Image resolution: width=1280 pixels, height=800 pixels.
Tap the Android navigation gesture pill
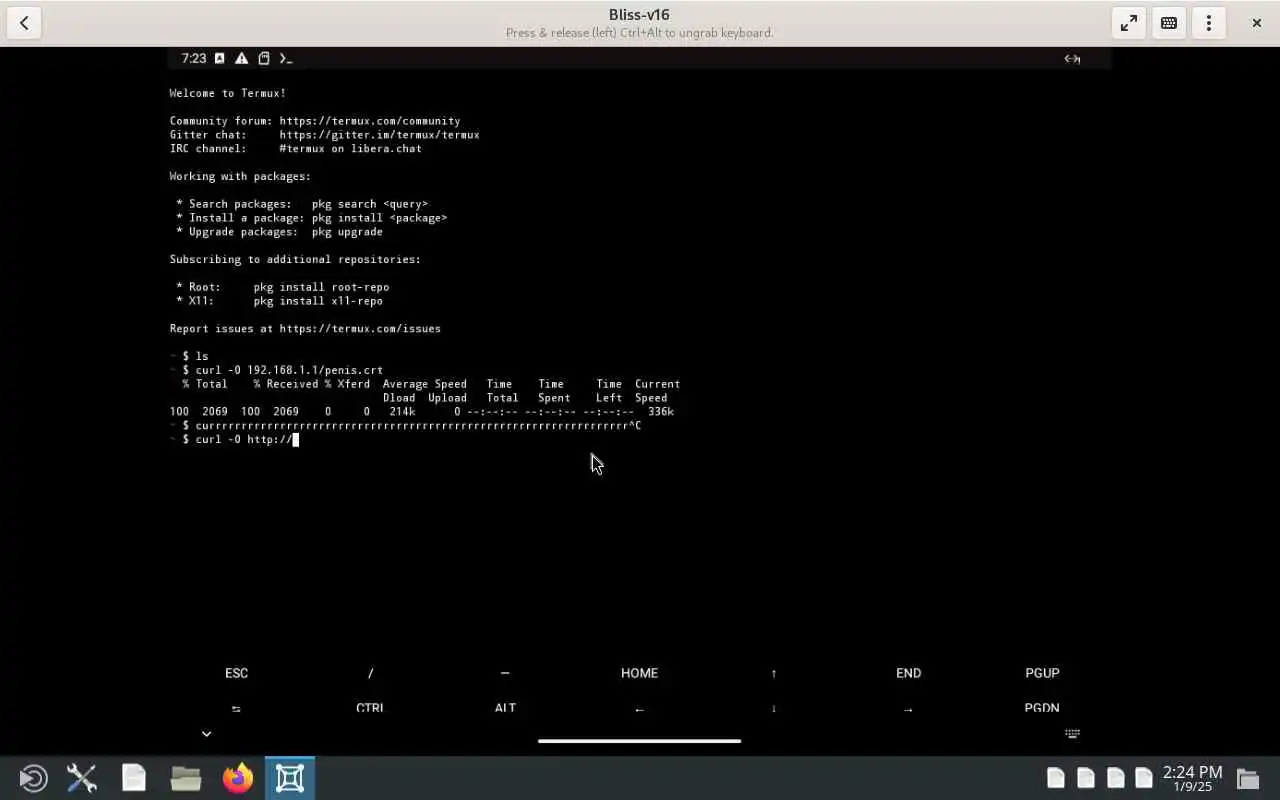tap(639, 741)
